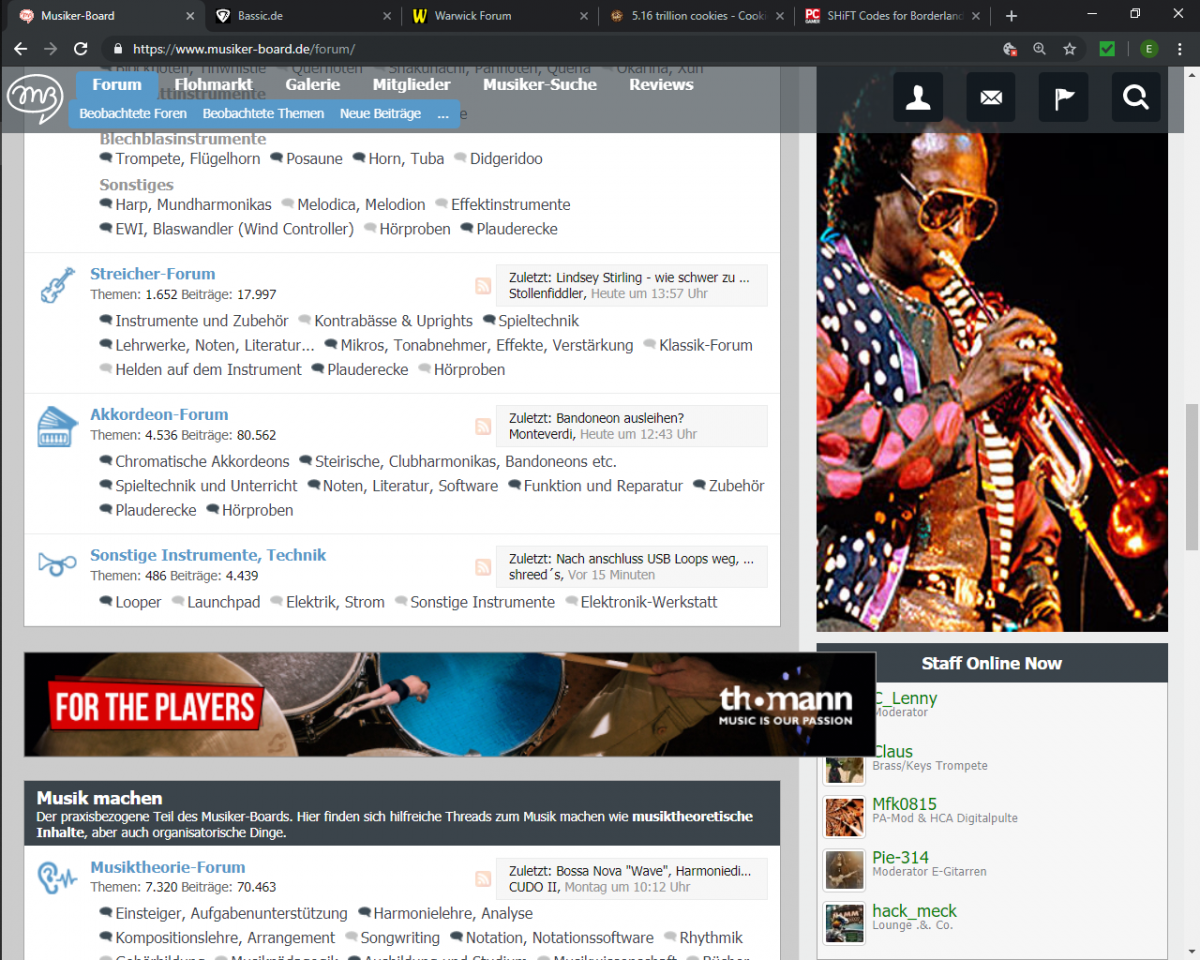Open Trompete, Flügelhorn subforum

coord(188,159)
